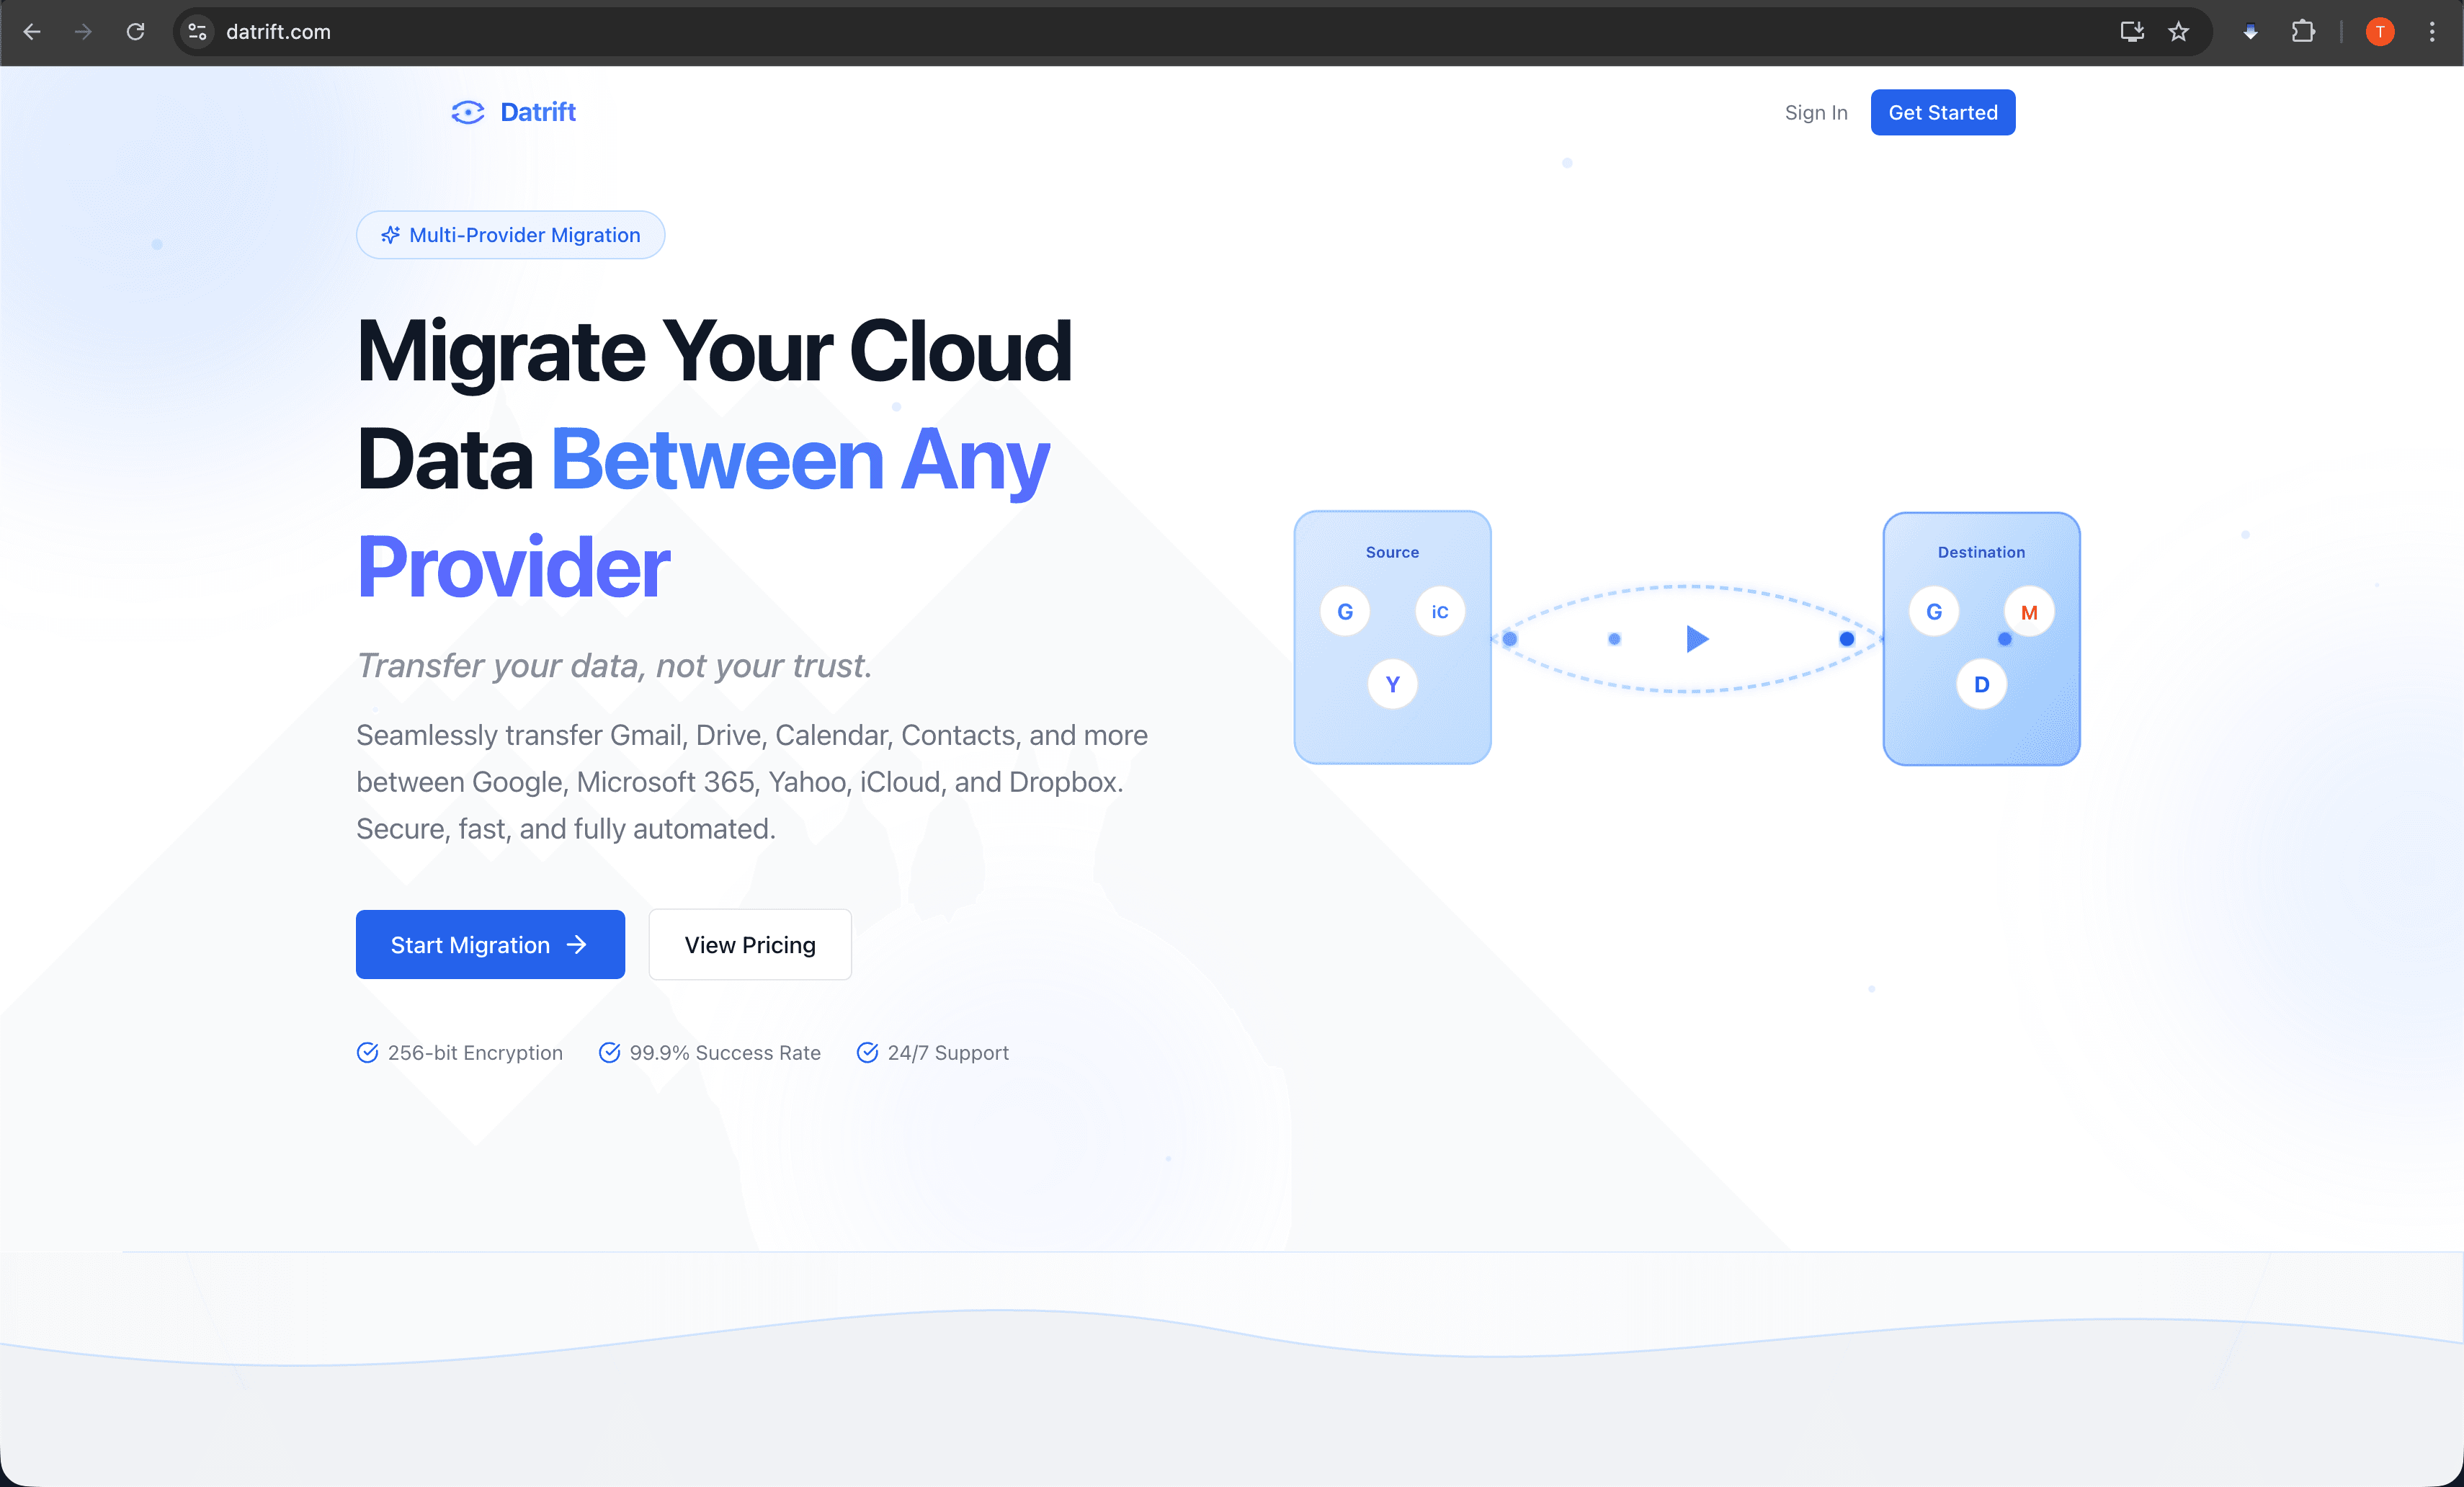This screenshot has width=2464, height=1487.
Task: View site information icon beside URL
Action: 198,32
